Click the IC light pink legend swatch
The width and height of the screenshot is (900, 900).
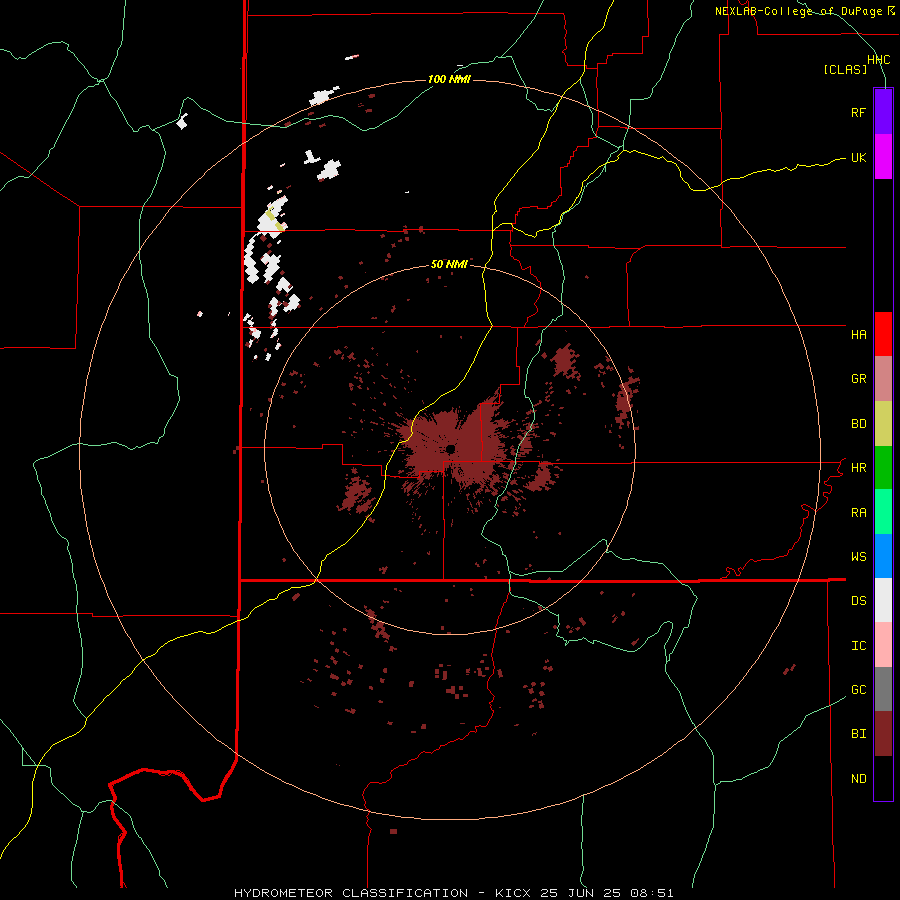point(883,645)
